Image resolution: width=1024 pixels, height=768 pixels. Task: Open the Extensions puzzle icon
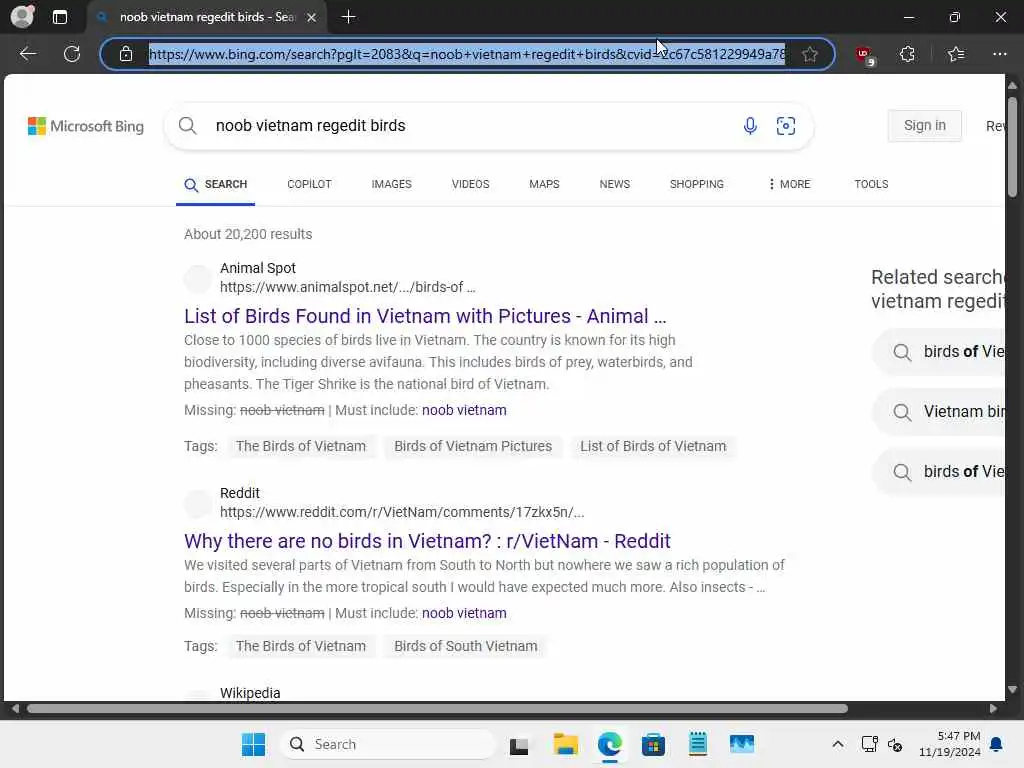coord(907,54)
